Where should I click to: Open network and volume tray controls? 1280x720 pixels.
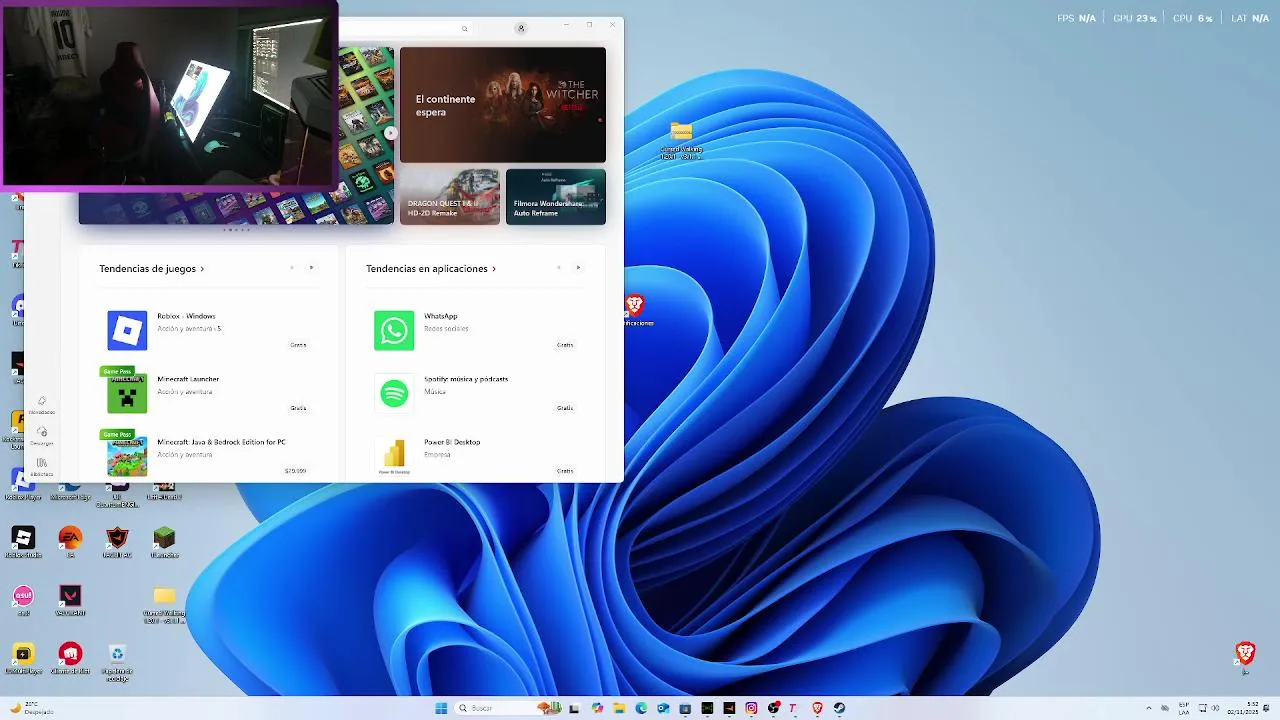tap(1209, 708)
